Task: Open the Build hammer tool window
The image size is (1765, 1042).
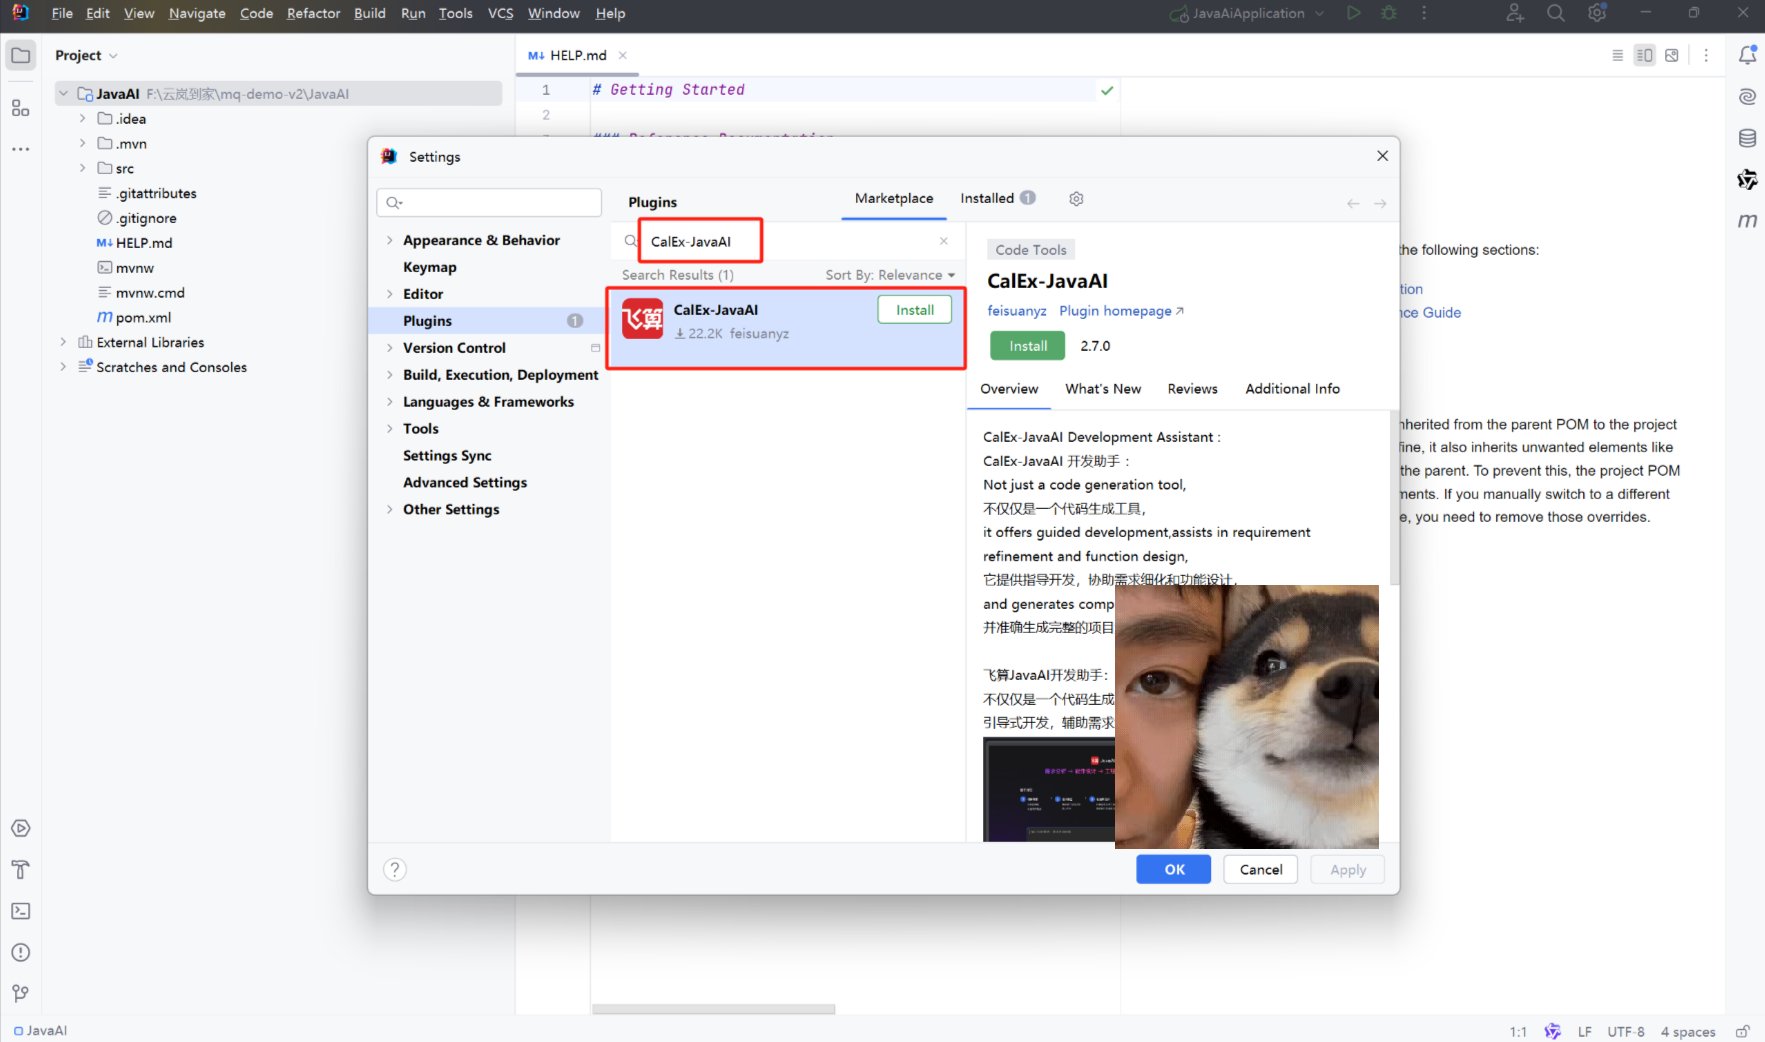Action: 21,869
